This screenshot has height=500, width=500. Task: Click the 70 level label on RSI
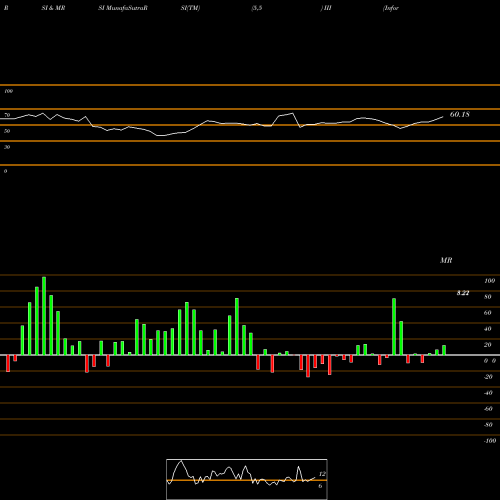(x=7, y=115)
